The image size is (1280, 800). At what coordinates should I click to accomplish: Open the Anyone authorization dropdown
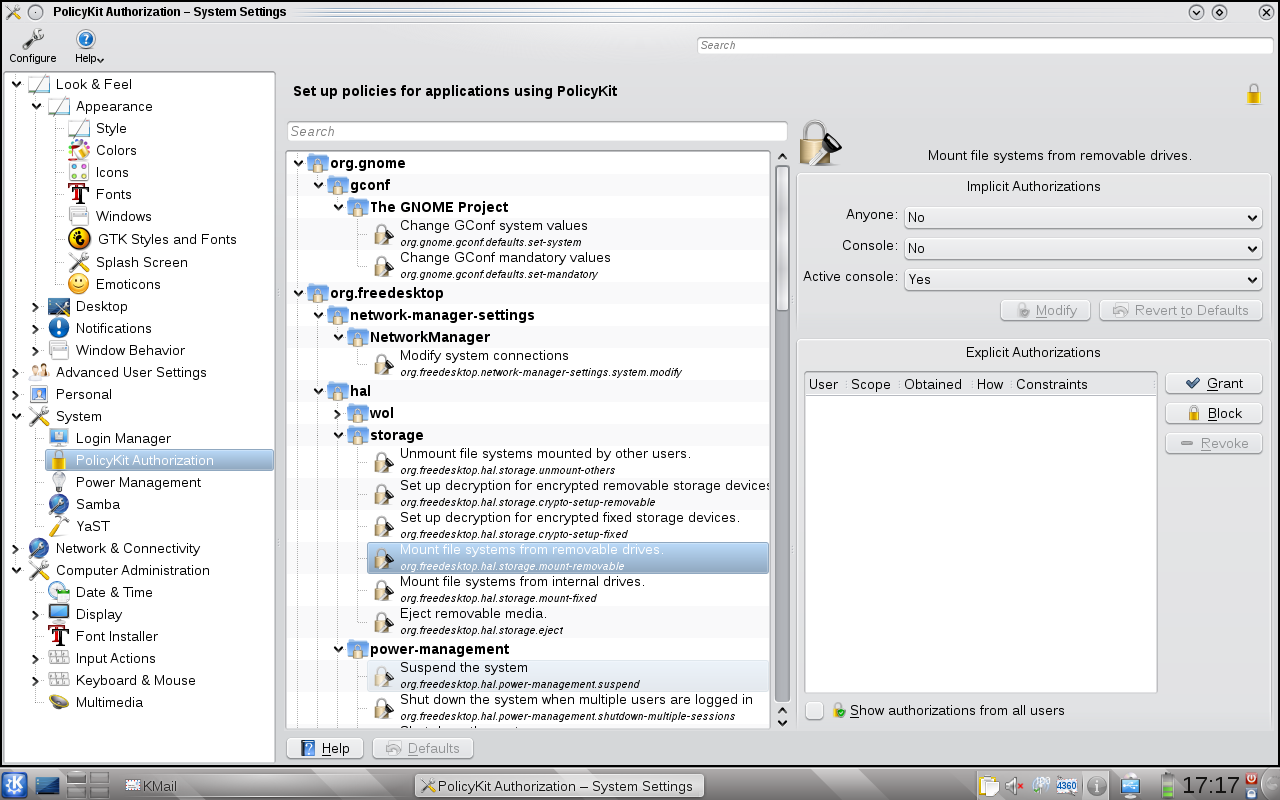(x=1082, y=217)
